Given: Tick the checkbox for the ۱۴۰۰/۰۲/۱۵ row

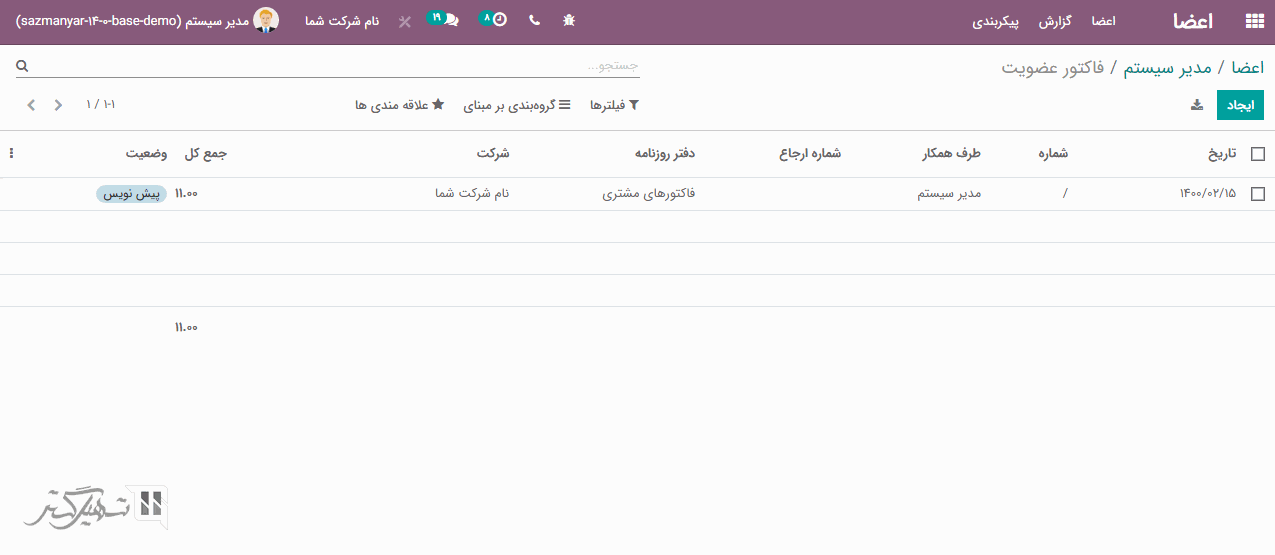Looking at the screenshot, I should tap(1257, 194).
